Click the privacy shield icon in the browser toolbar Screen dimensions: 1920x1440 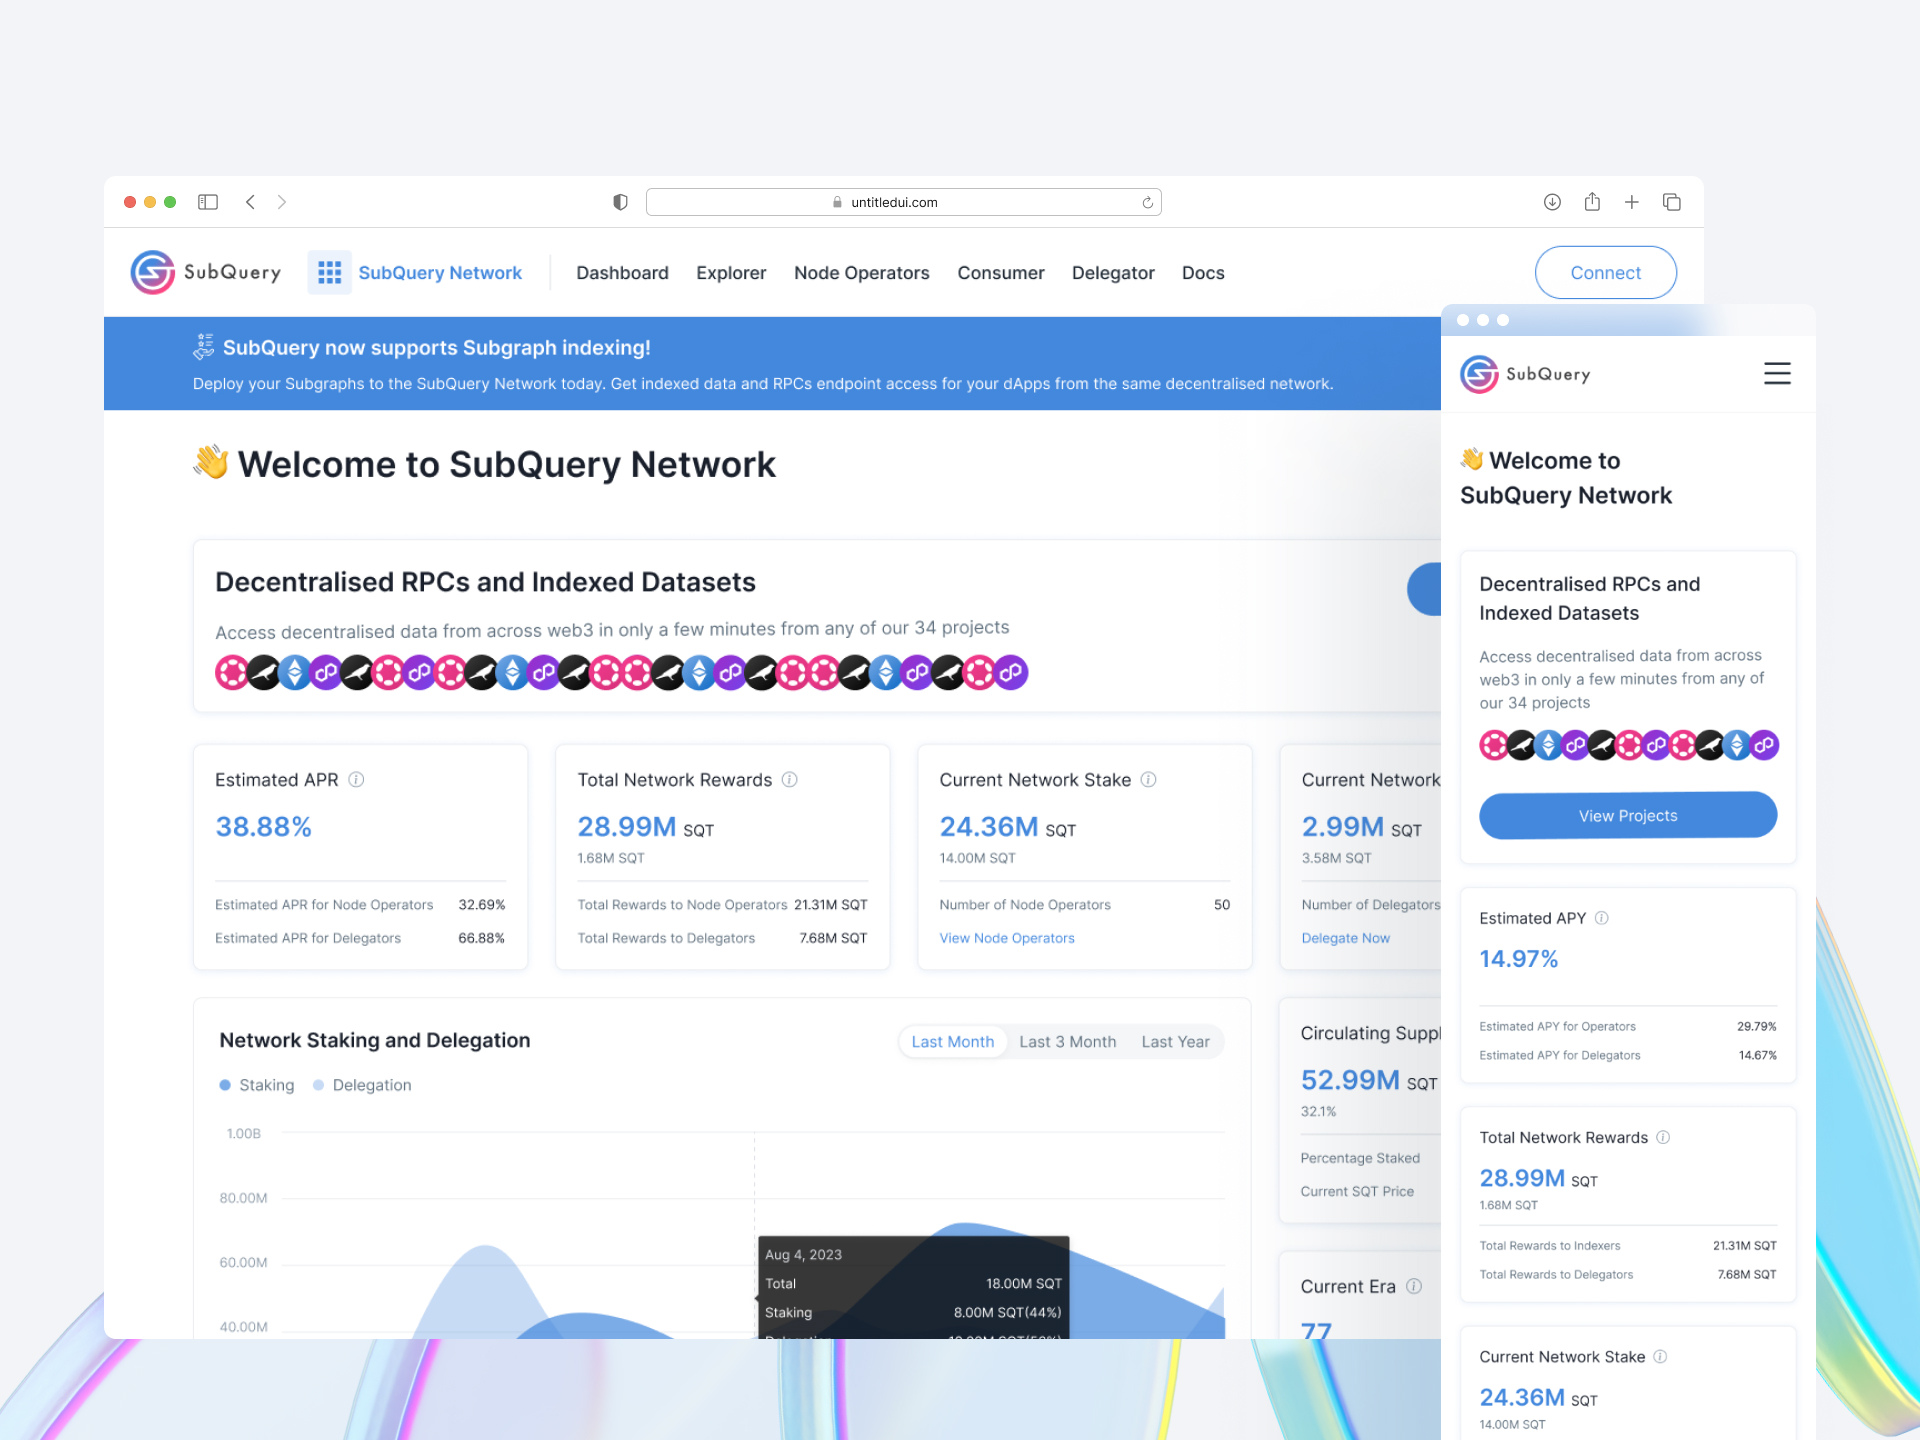coord(620,201)
